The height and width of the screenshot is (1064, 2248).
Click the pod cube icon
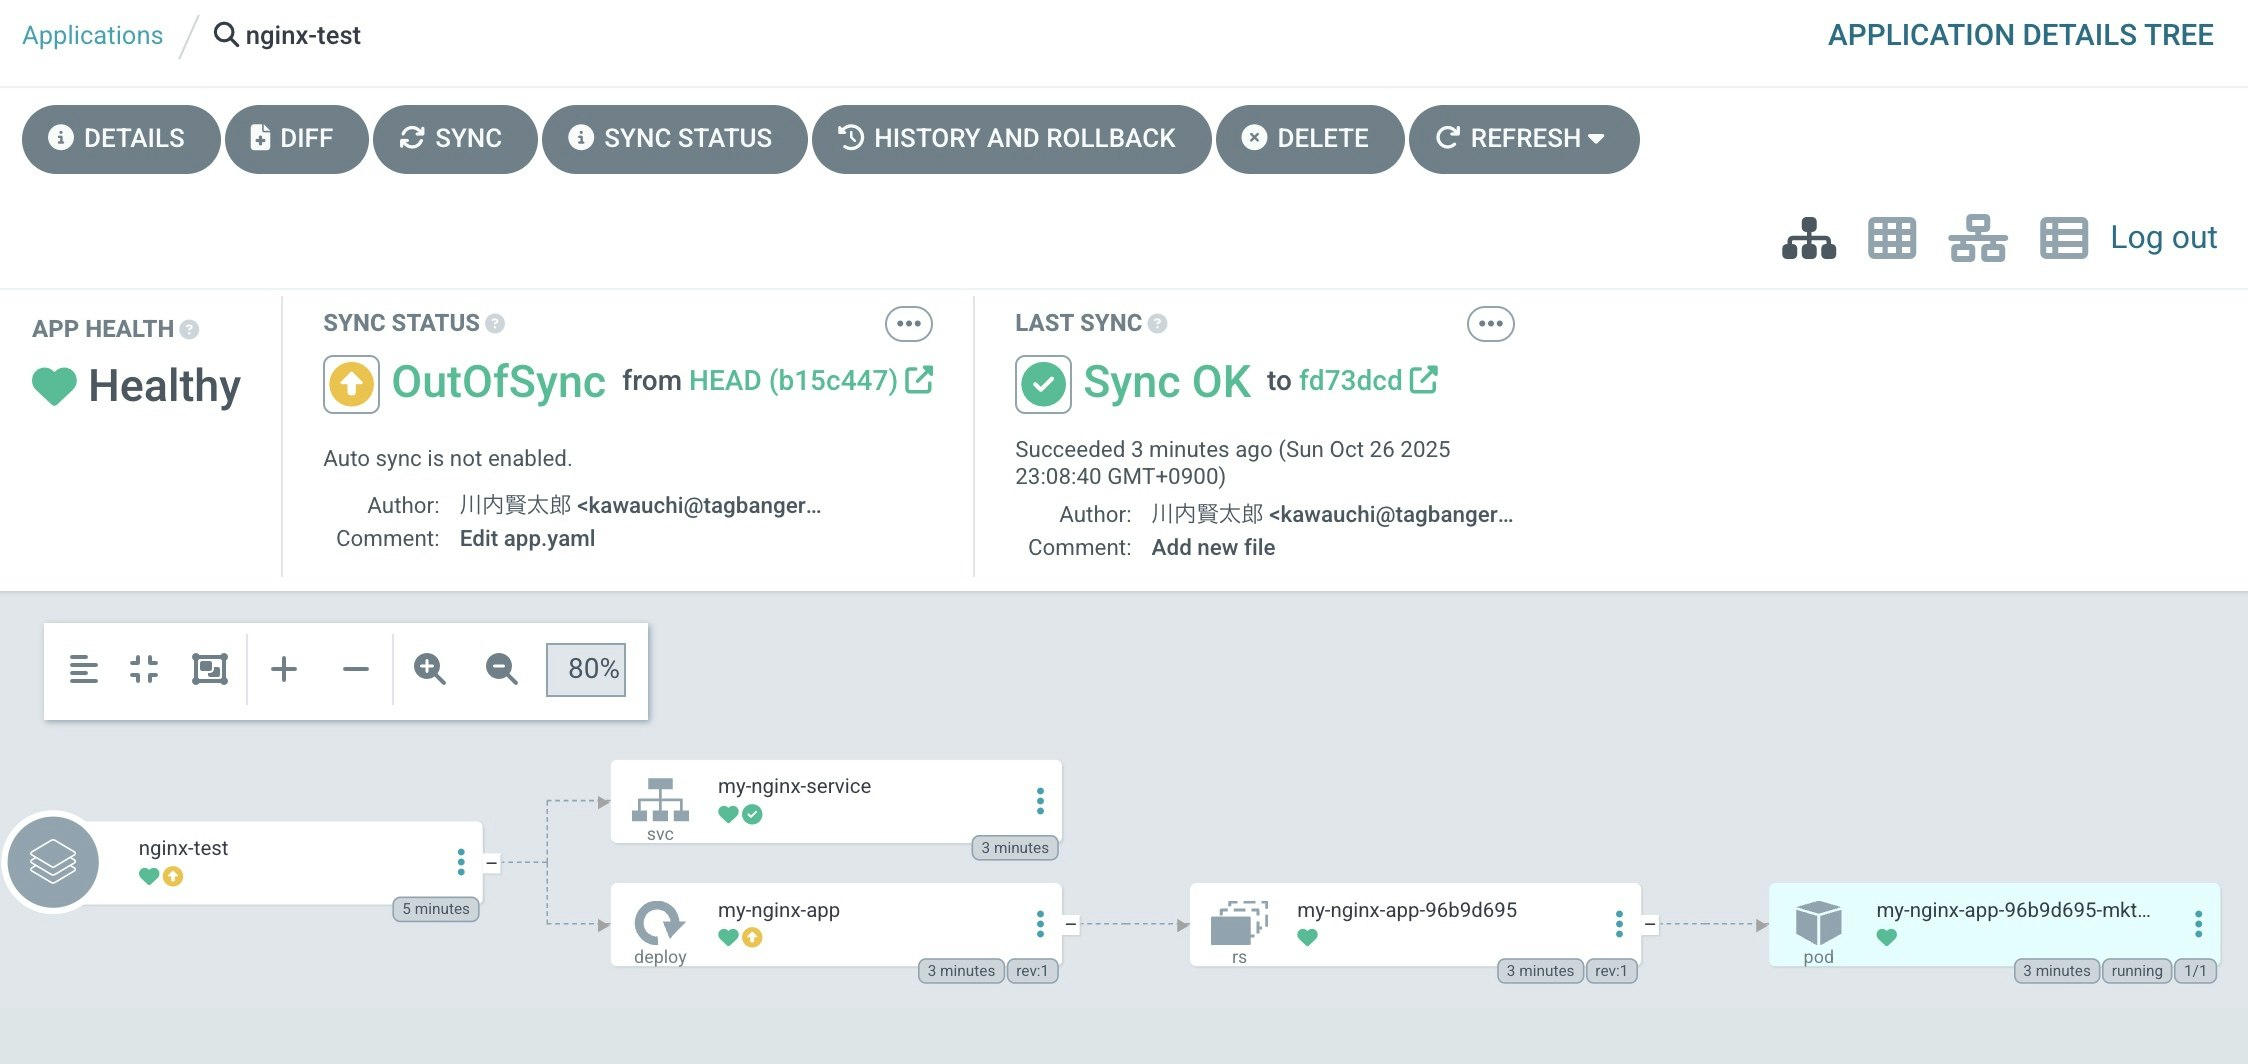(x=1818, y=922)
